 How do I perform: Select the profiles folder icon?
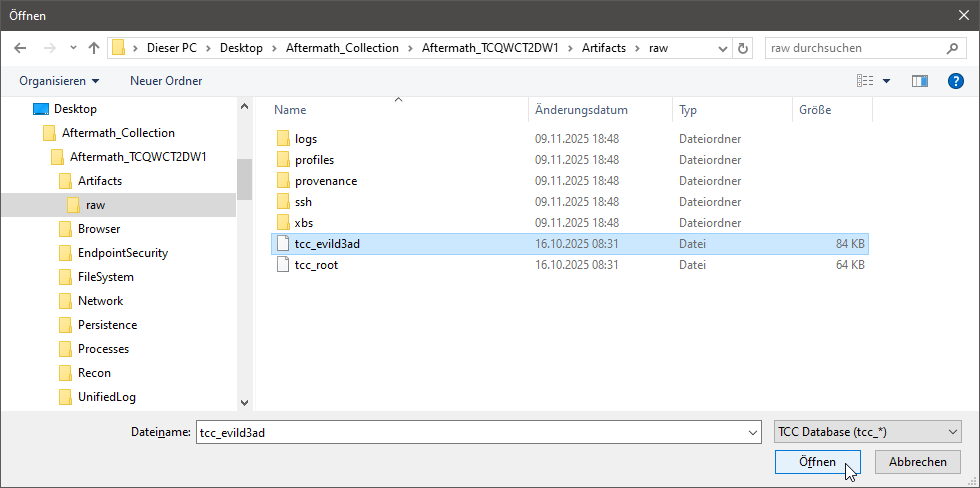283,160
